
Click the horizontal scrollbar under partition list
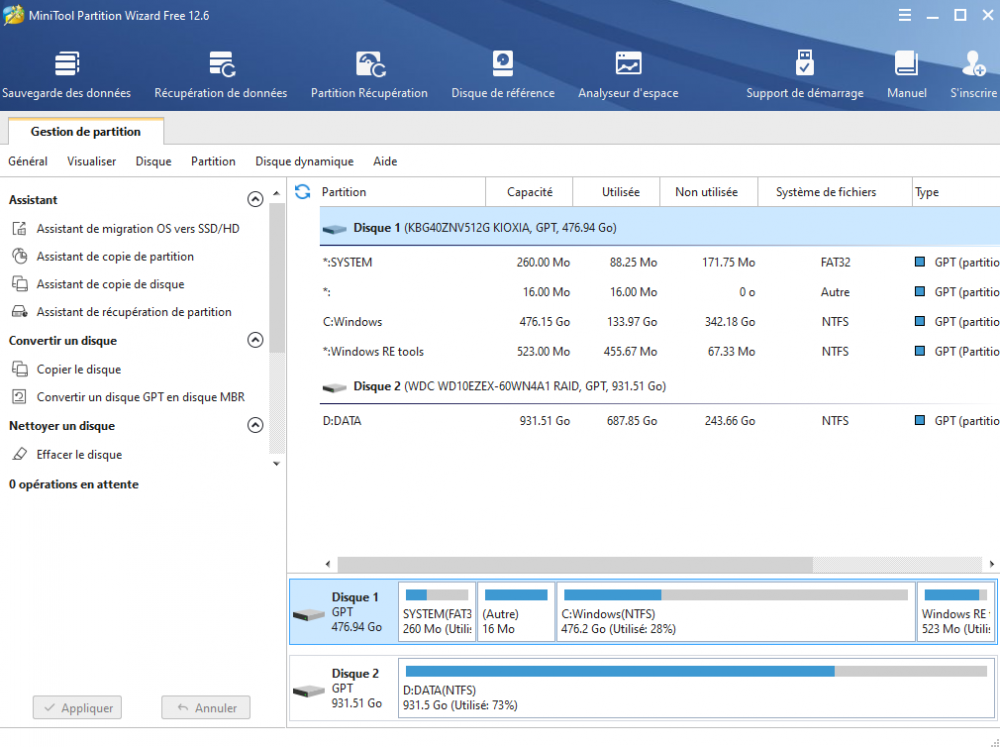(x=575, y=564)
